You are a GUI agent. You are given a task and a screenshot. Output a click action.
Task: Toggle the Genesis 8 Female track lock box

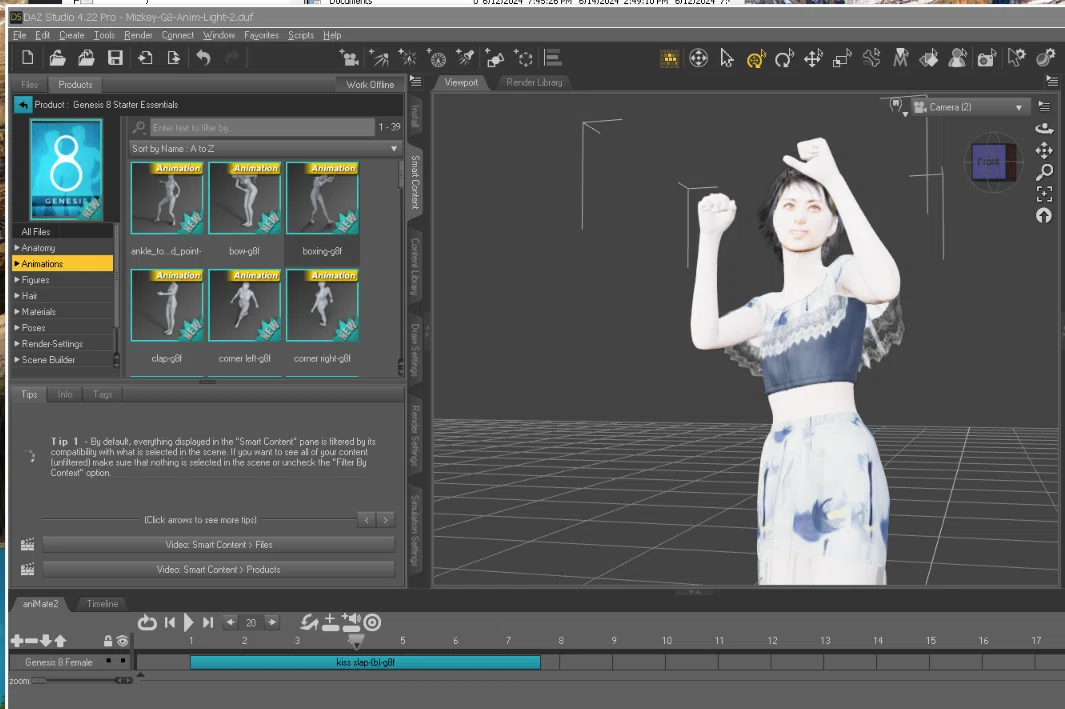tap(109, 660)
